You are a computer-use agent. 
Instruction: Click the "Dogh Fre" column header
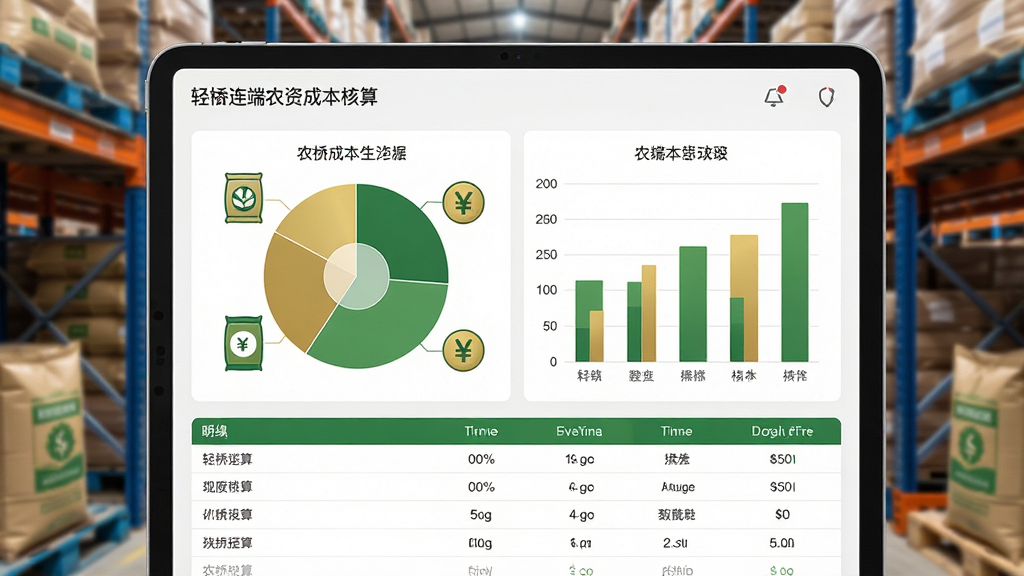782,431
